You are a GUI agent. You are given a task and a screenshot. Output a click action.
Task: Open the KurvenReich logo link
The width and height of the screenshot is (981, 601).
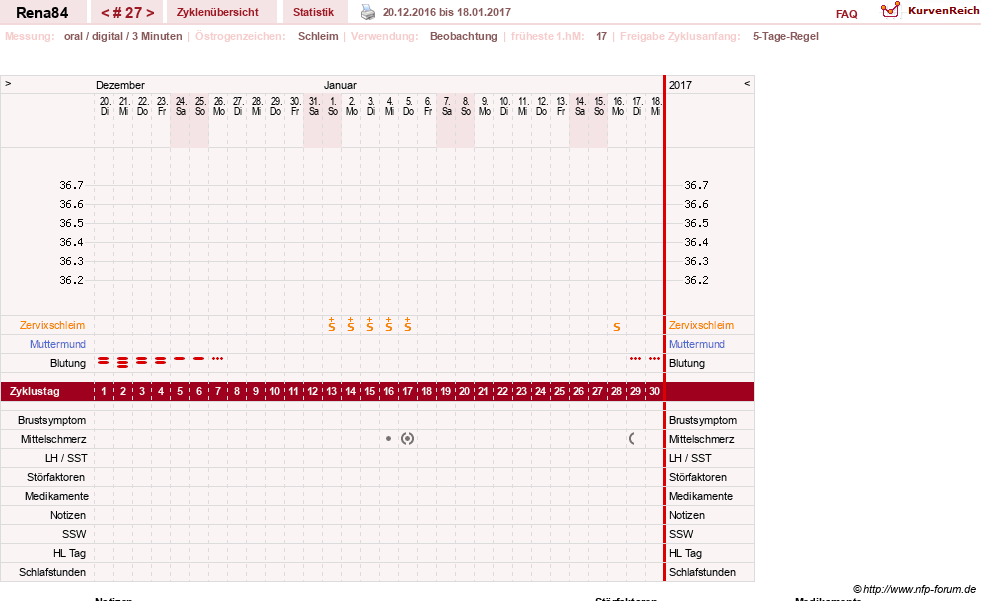point(930,10)
